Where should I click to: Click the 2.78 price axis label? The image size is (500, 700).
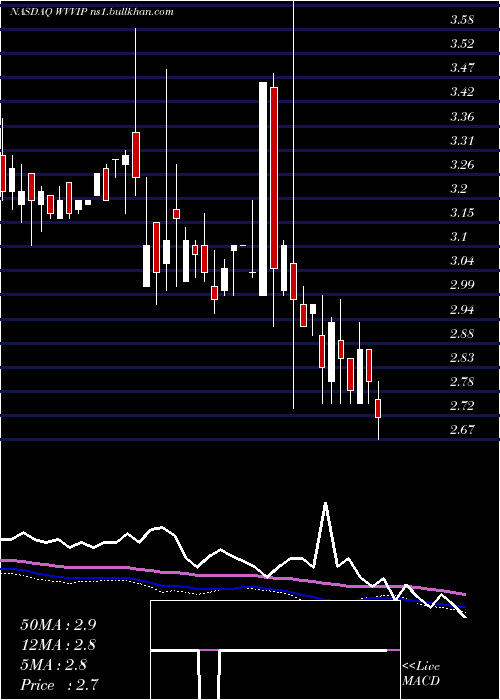click(x=461, y=382)
